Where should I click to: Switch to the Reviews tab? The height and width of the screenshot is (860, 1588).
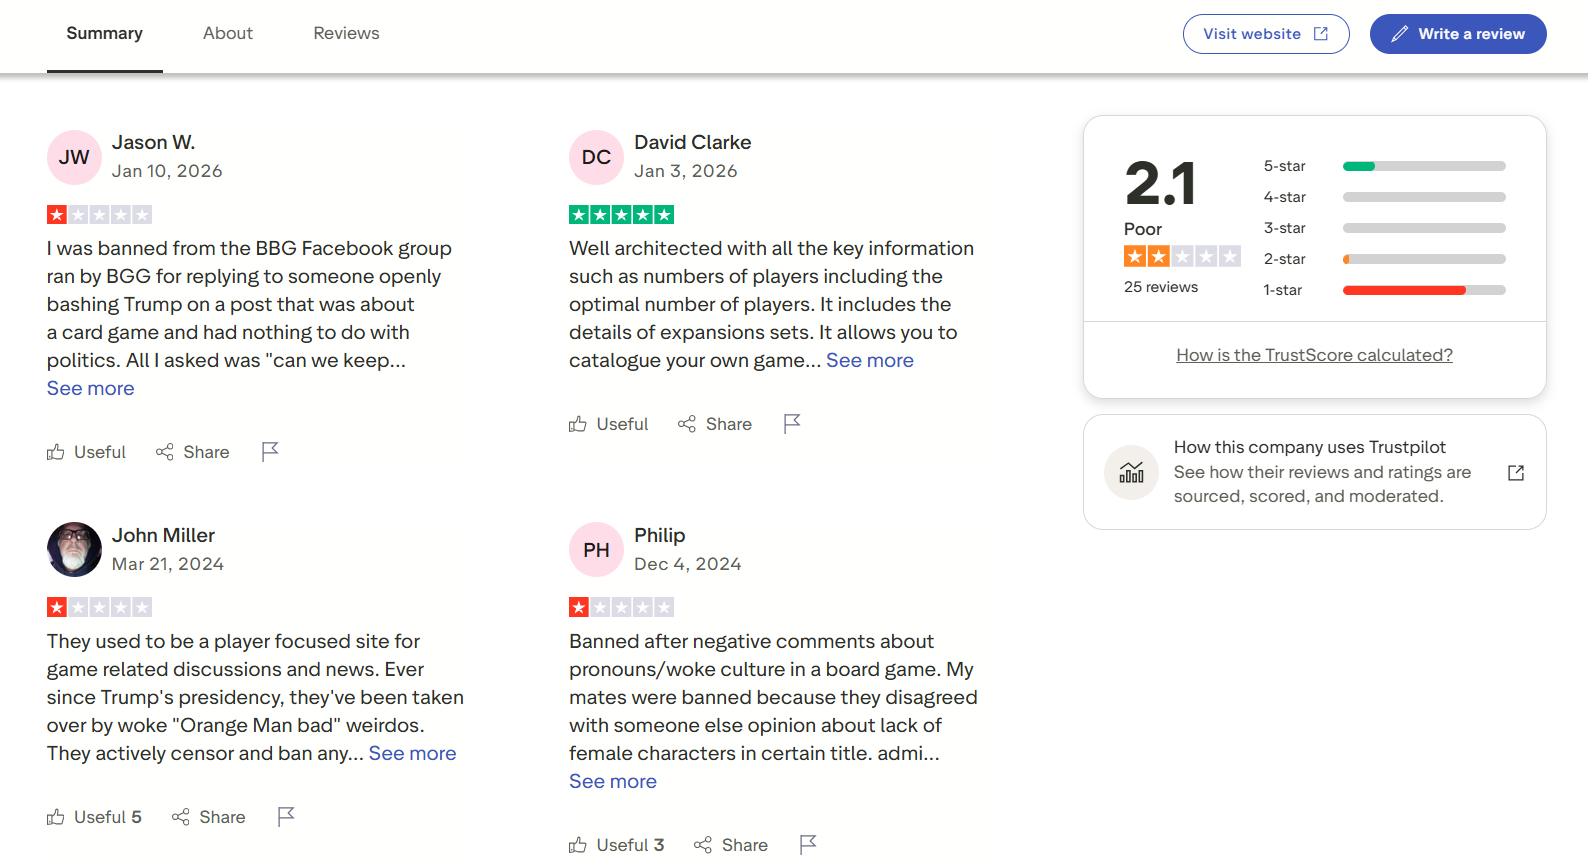[x=346, y=33]
